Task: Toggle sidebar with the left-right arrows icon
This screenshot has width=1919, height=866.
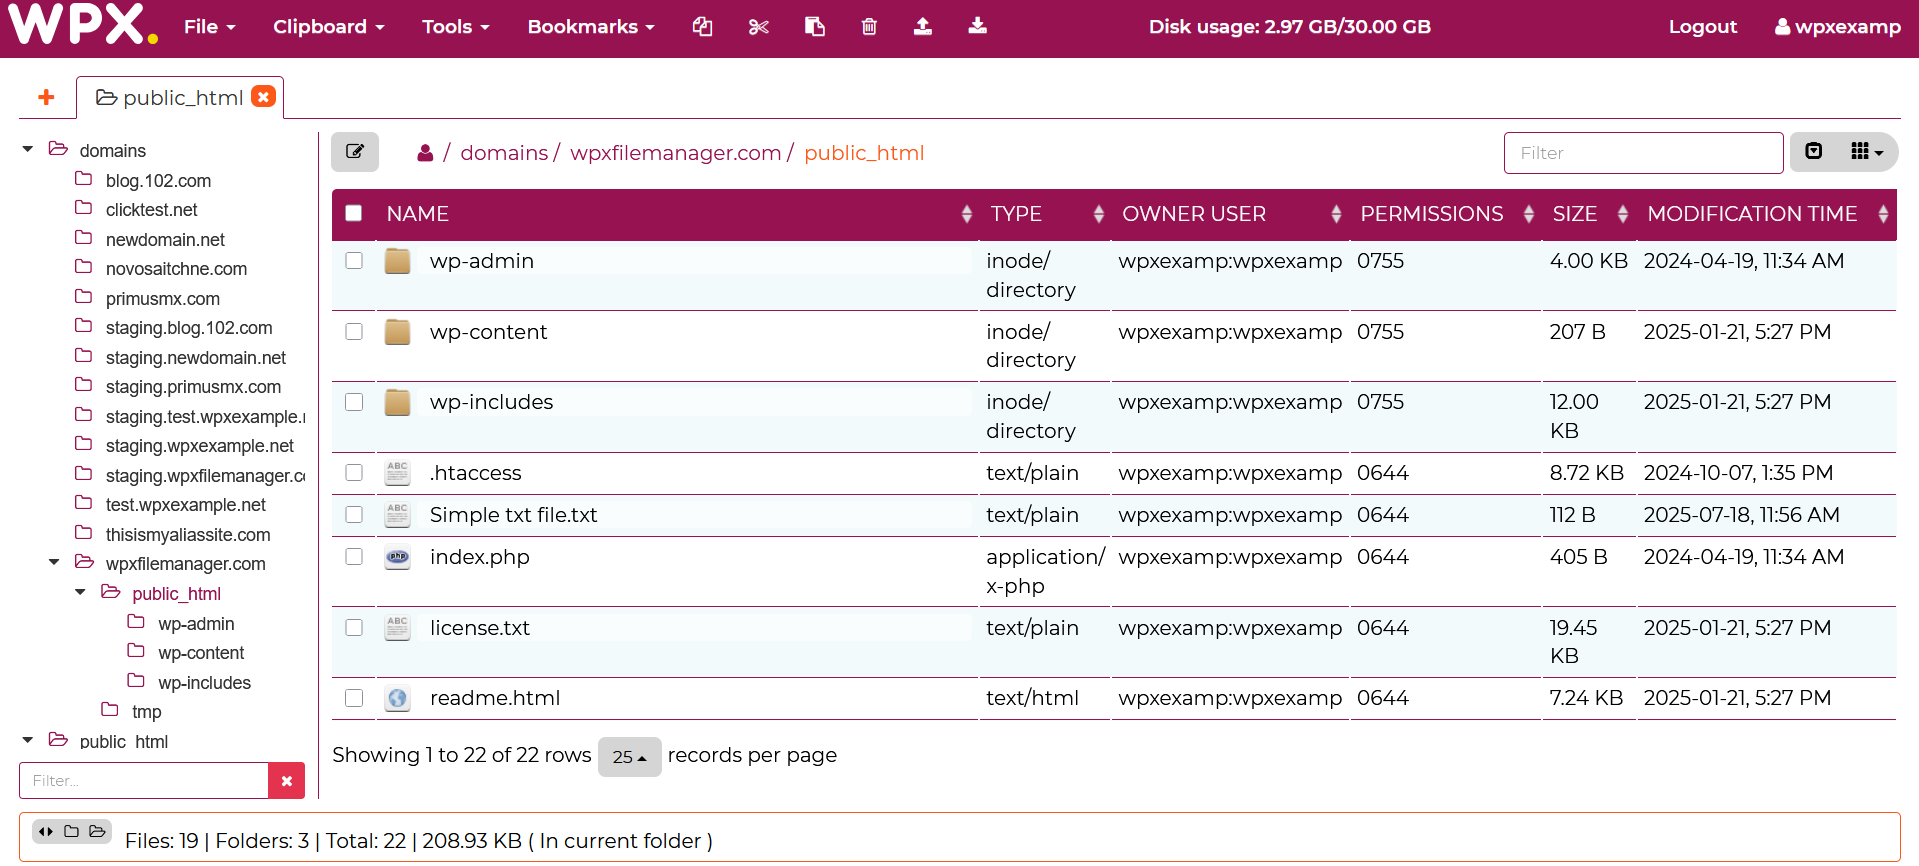Action: tap(46, 831)
